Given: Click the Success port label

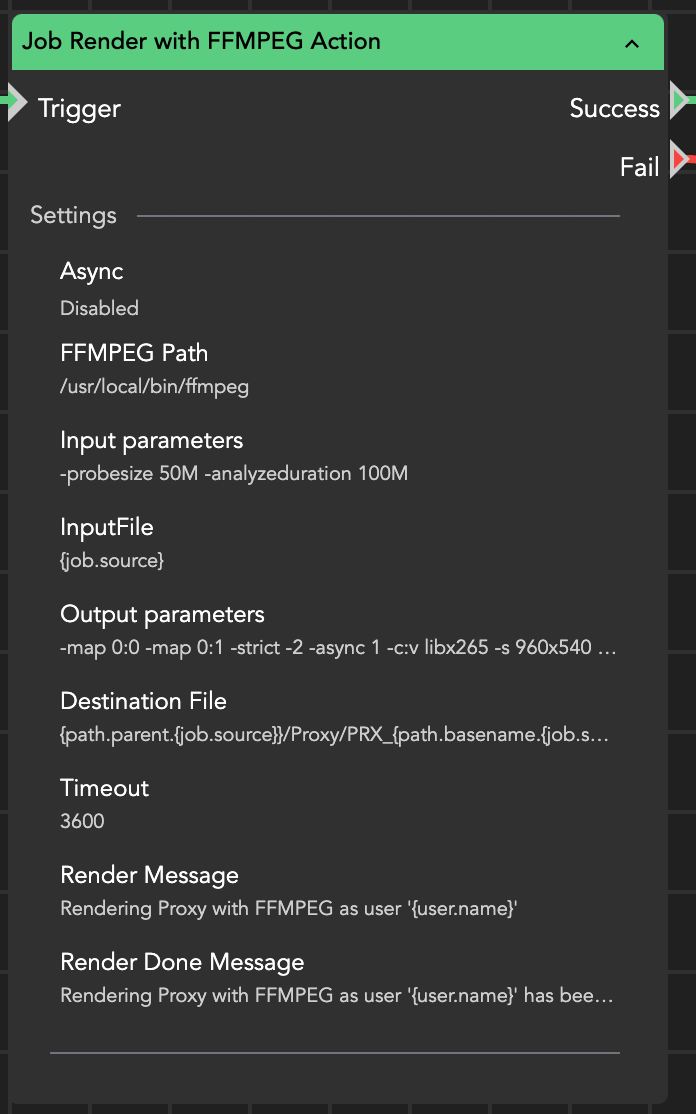Looking at the screenshot, I should [614, 108].
